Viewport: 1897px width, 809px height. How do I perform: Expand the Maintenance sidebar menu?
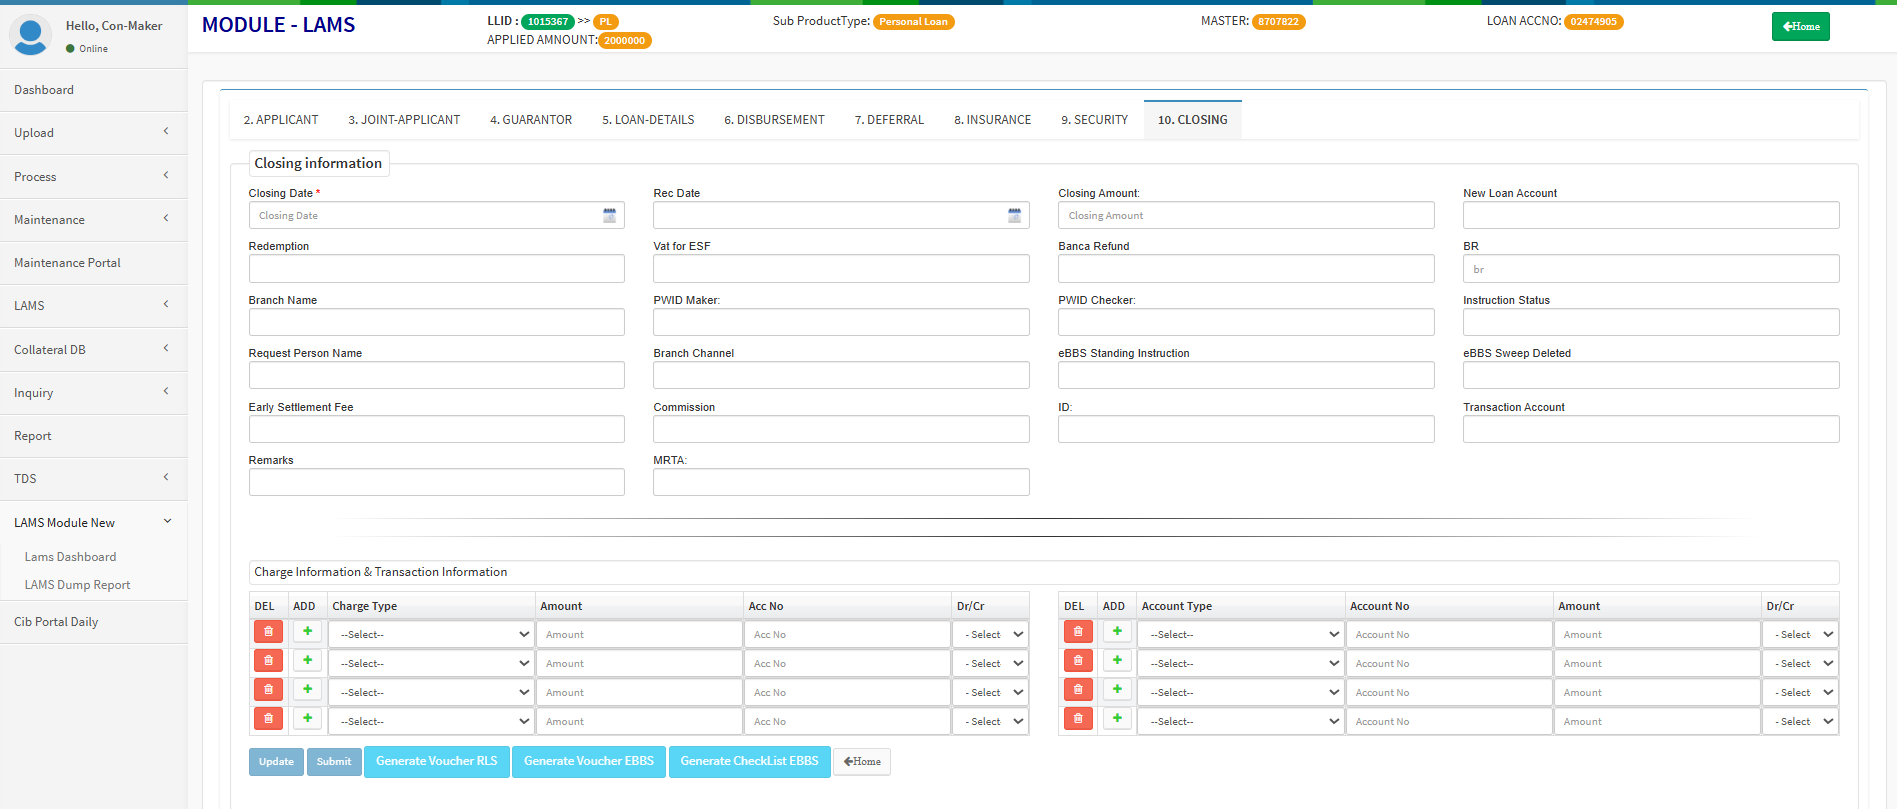92,220
